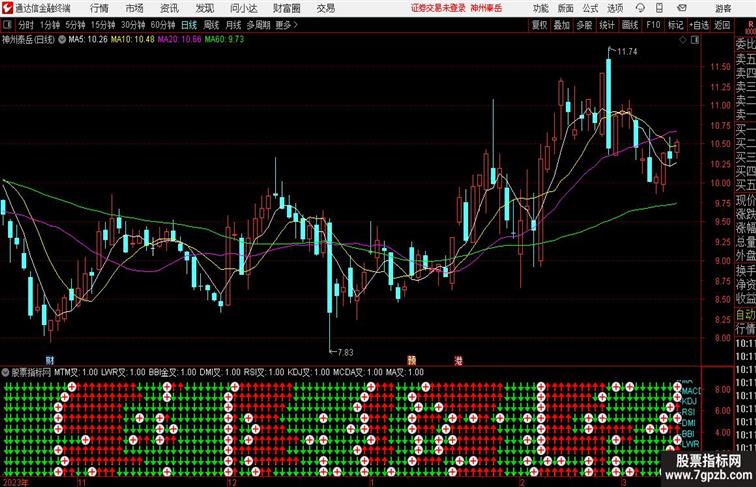Switch to the 15分钟 period tab
The width and height of the screenshot is (756, 487).
click(x=103, y=25)
